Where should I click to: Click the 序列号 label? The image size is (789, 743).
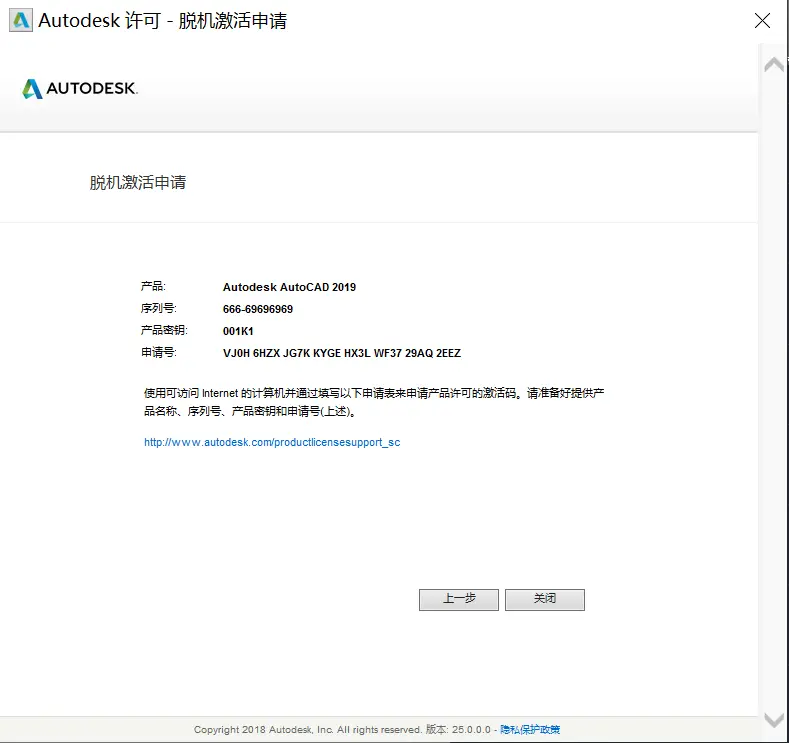tap(159, 308)
